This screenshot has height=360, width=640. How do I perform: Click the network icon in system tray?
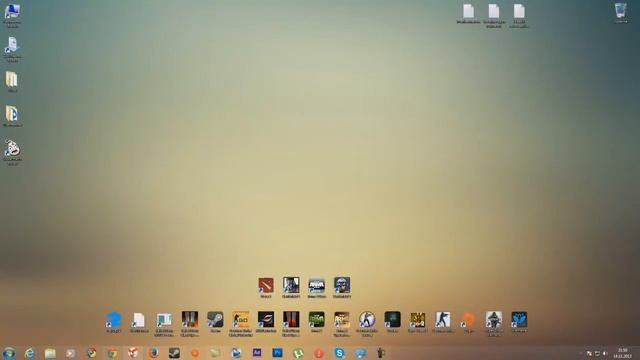[x=597, y=353]
